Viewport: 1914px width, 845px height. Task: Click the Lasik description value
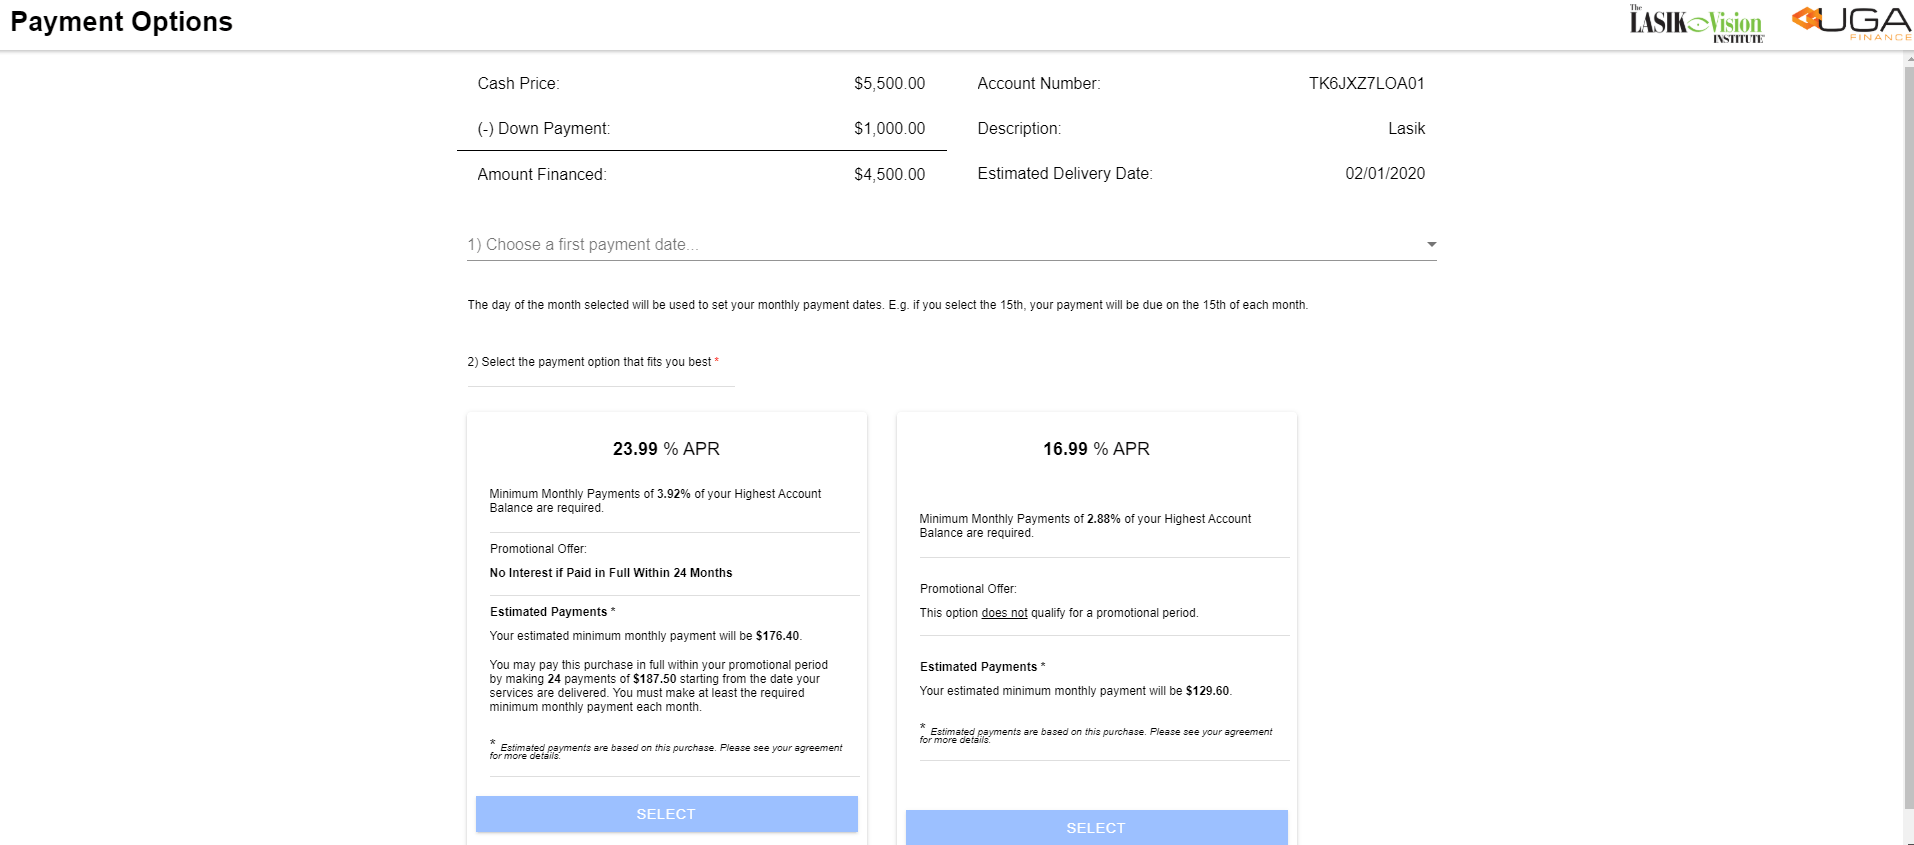pyautogui.click(x=1406, y=129)
